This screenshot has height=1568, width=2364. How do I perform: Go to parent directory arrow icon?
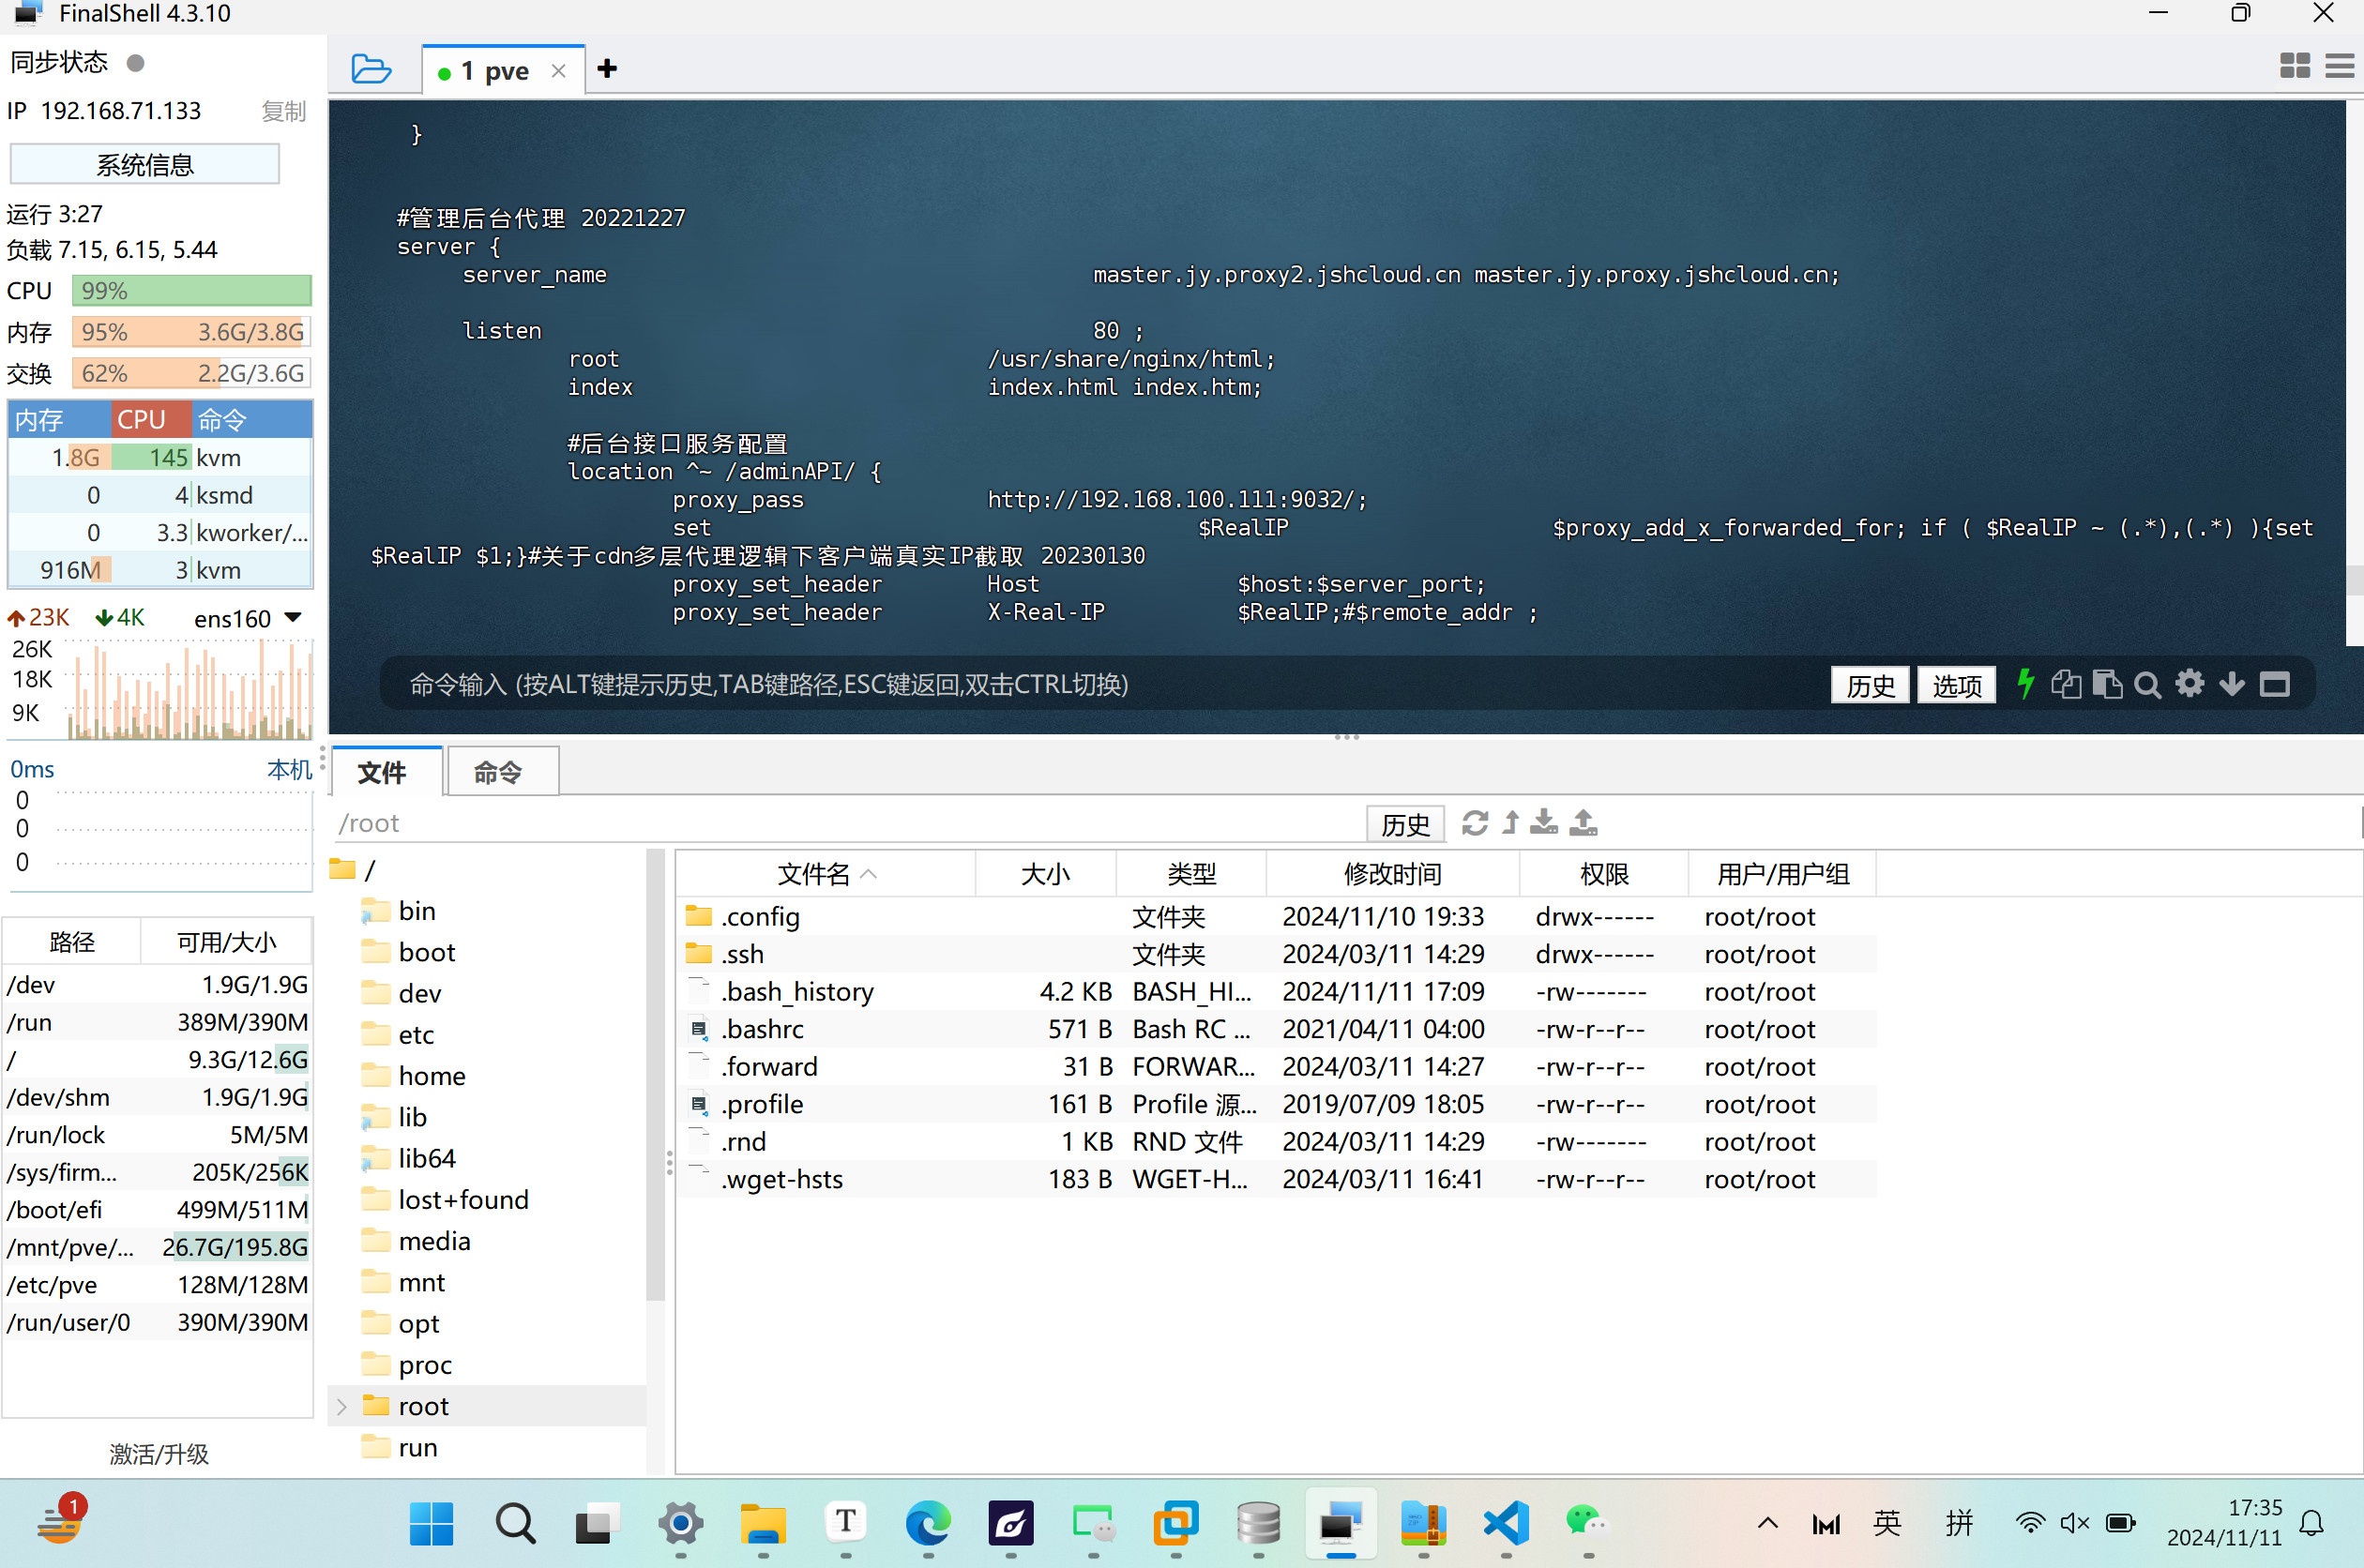point(1510,823)
